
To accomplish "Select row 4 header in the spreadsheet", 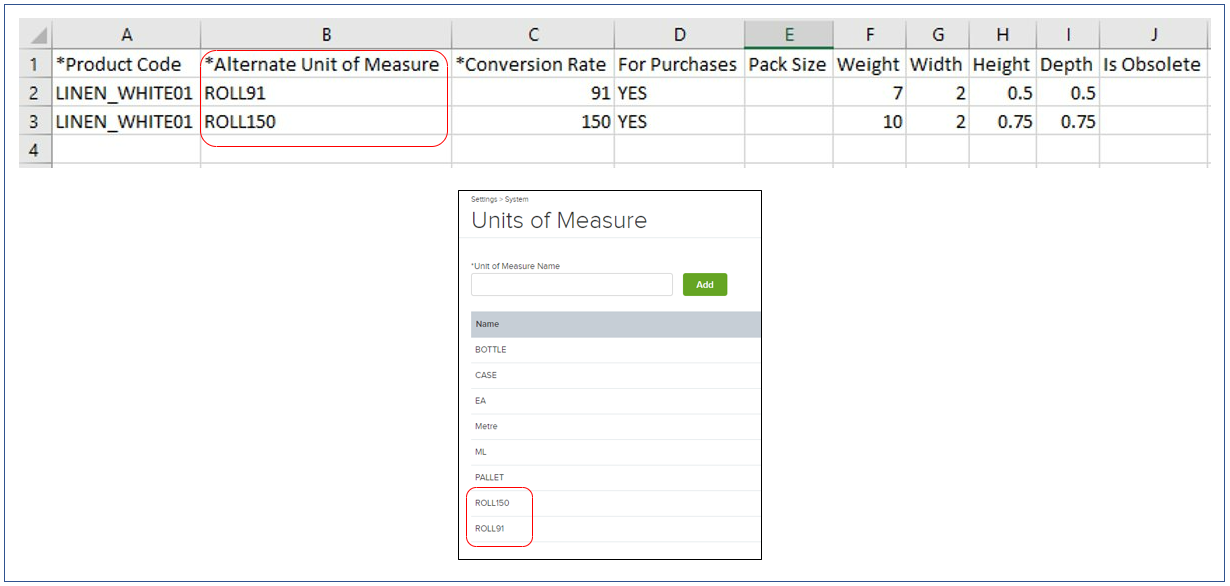I will [x=35, y=150].
